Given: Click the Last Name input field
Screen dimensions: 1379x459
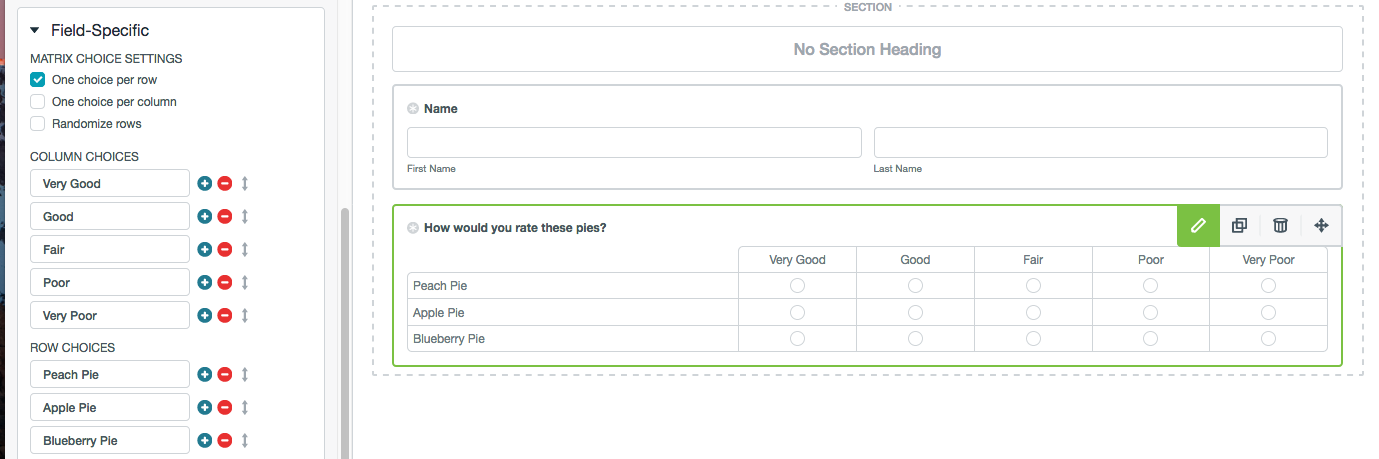Looking at the screenshot, I should pos(1100,142).
